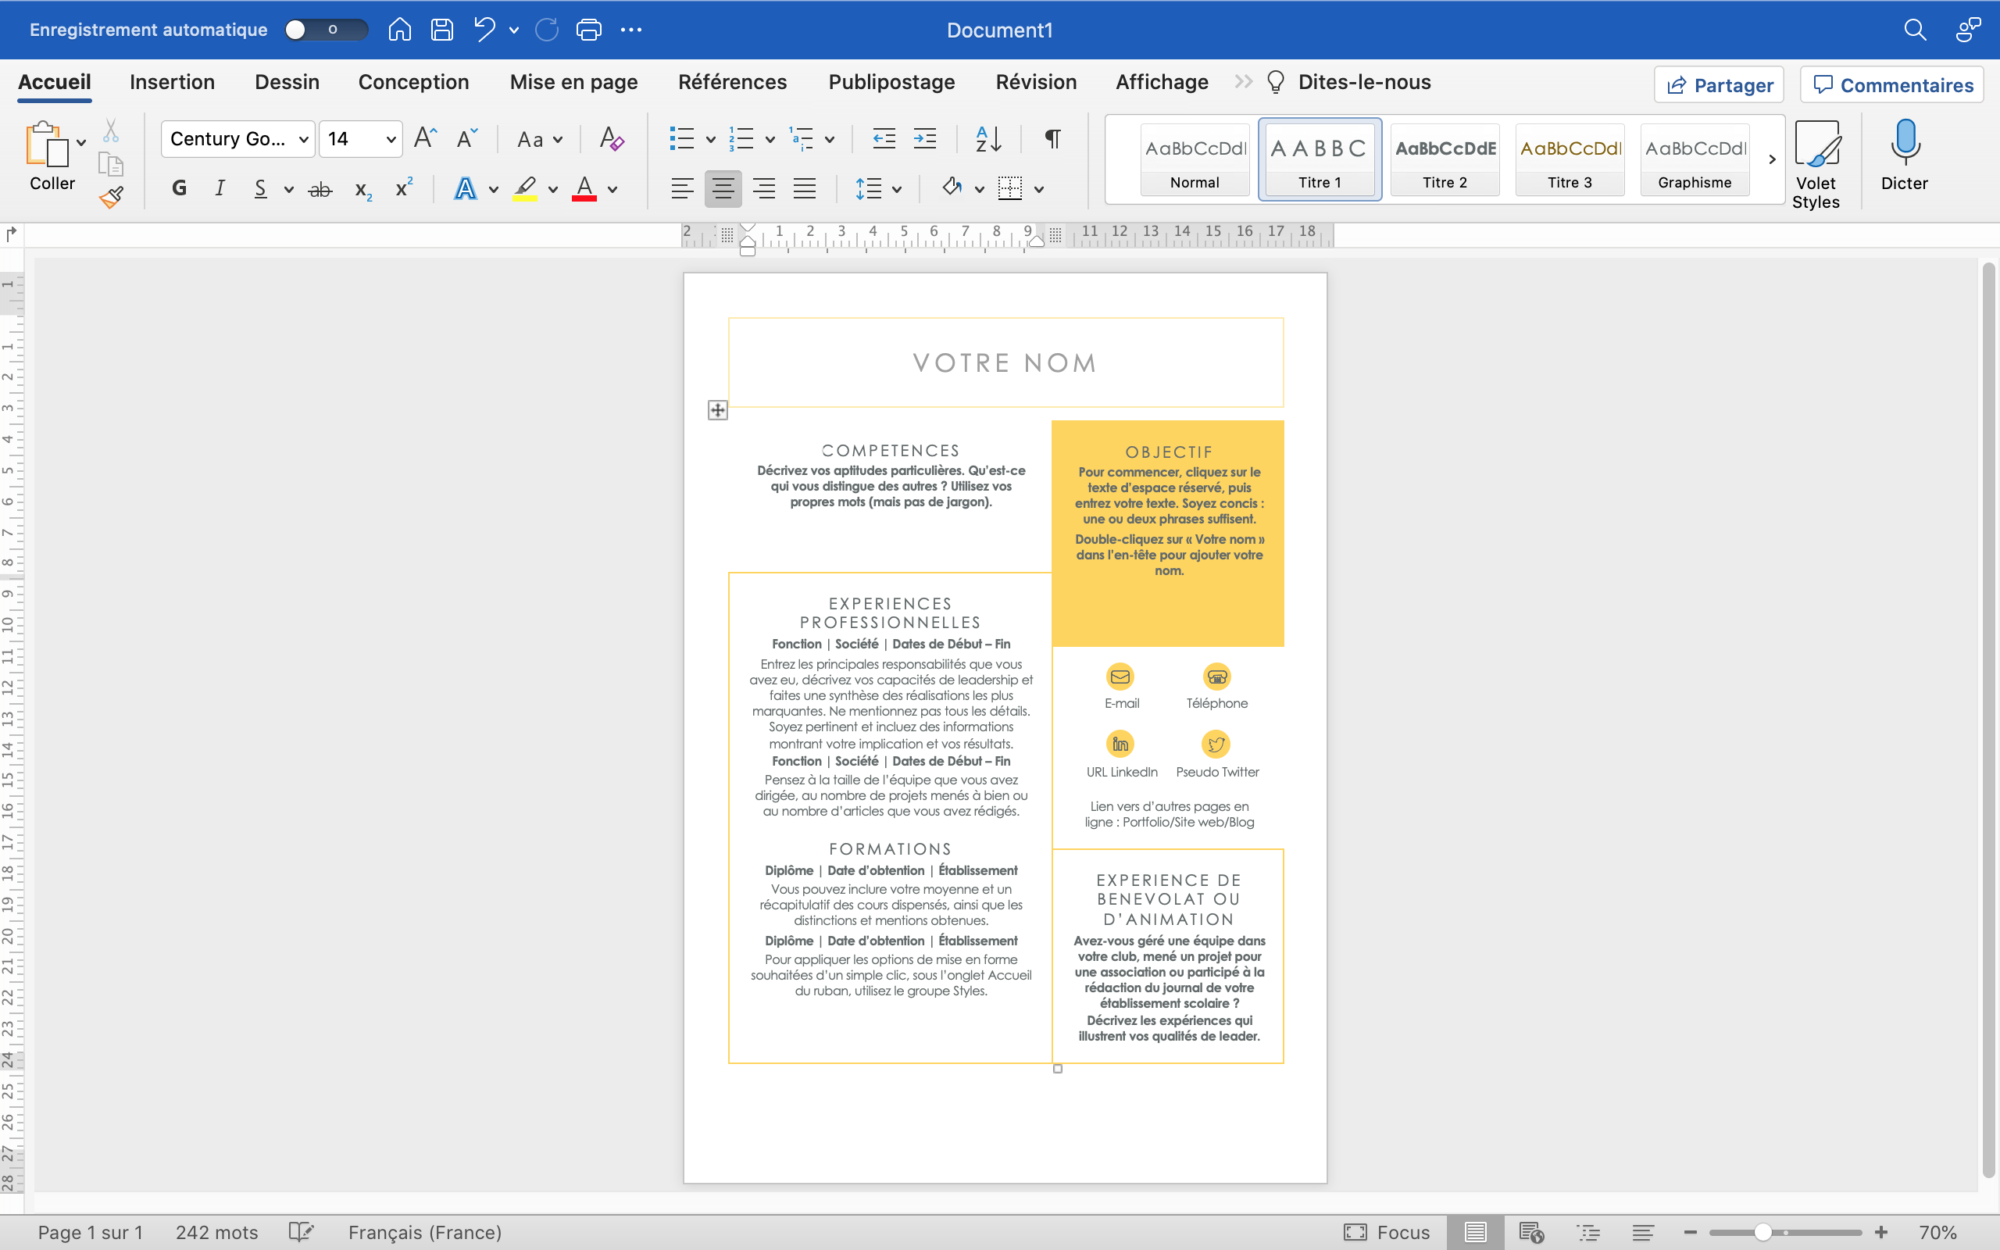Open the Révision tab
The image size is (2000, 1250).
pyautogui.click(x=1036, y=82)
